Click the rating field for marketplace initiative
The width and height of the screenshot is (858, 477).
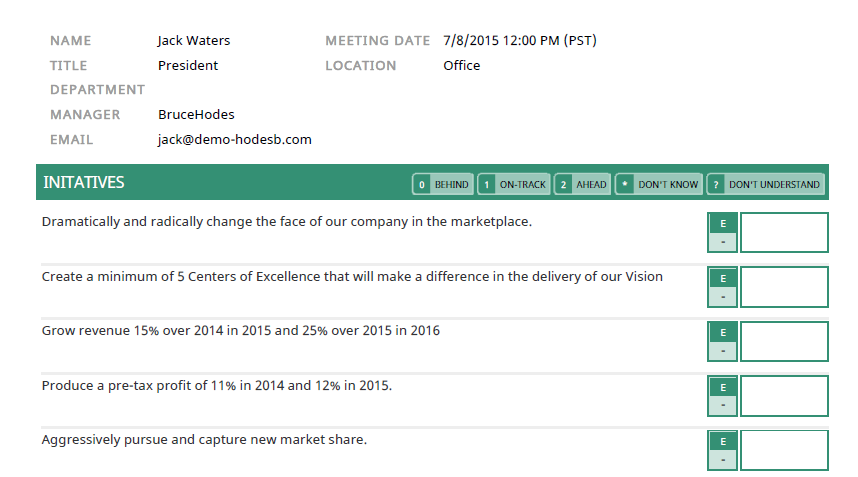[x=784, y=233]
